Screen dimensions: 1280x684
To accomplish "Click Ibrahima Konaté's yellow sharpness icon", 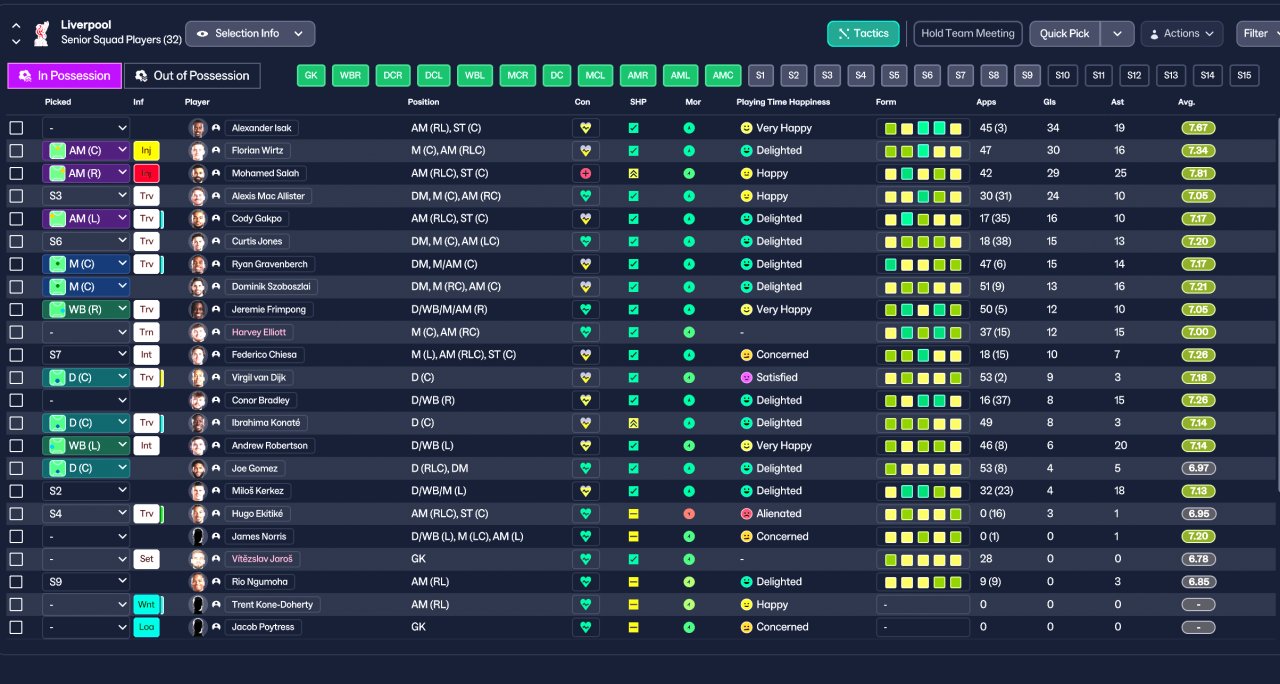I will (633, 423).
